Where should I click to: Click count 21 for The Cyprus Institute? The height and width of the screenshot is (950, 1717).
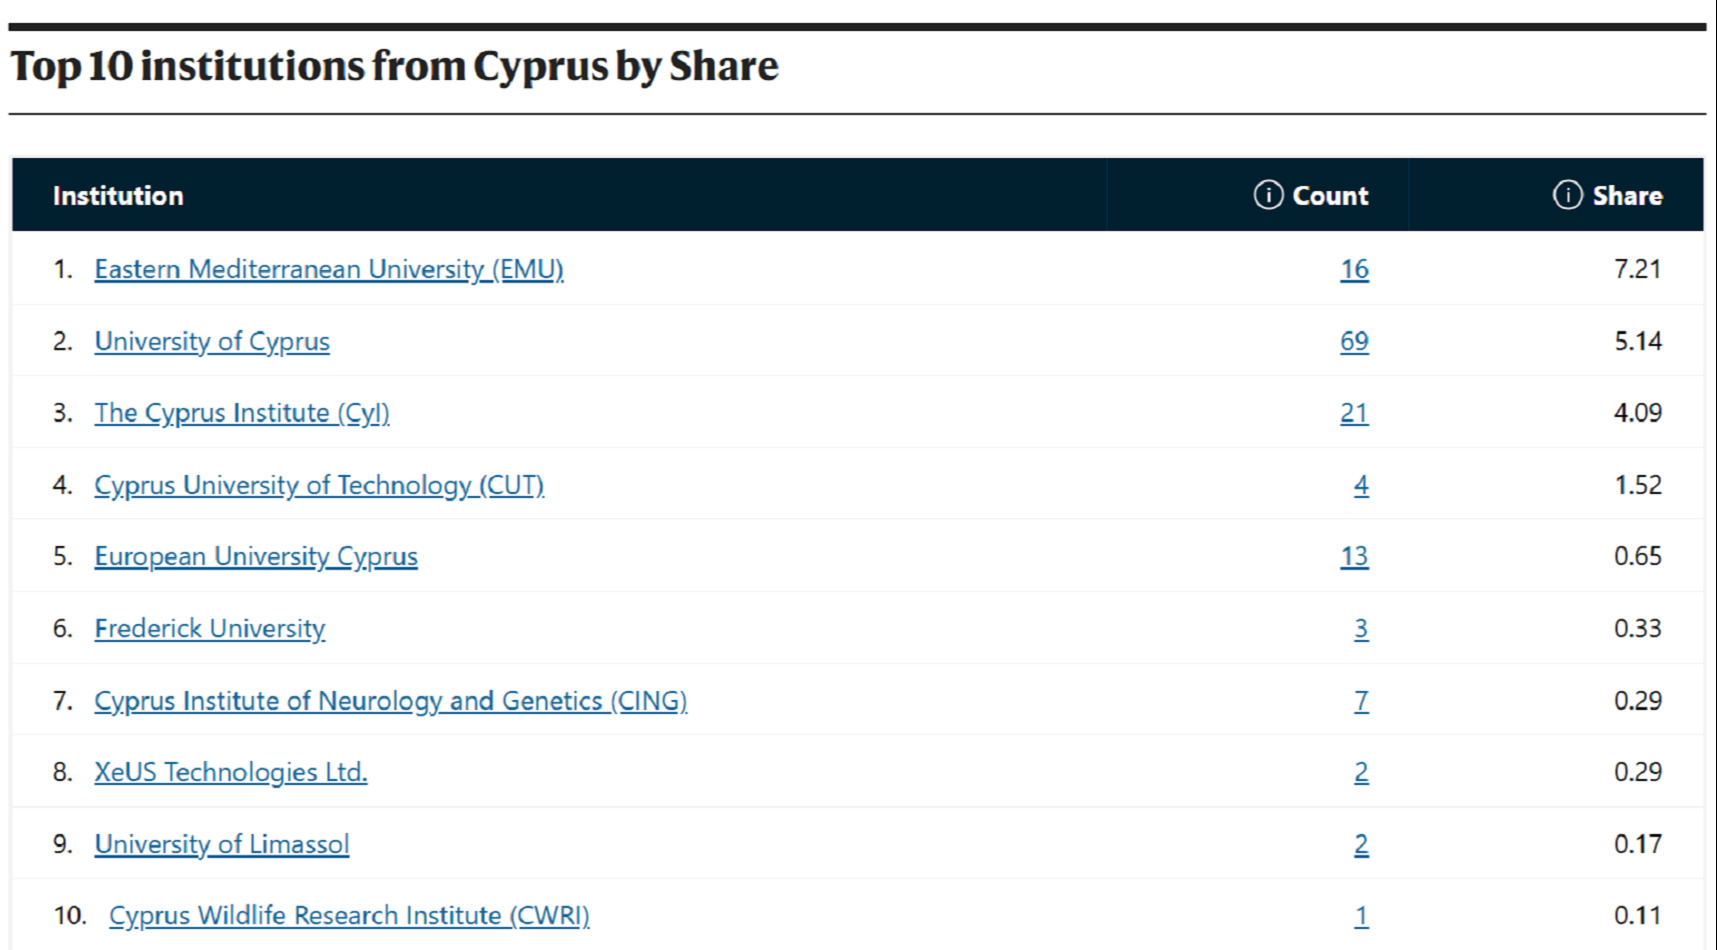click(1354, 413)
